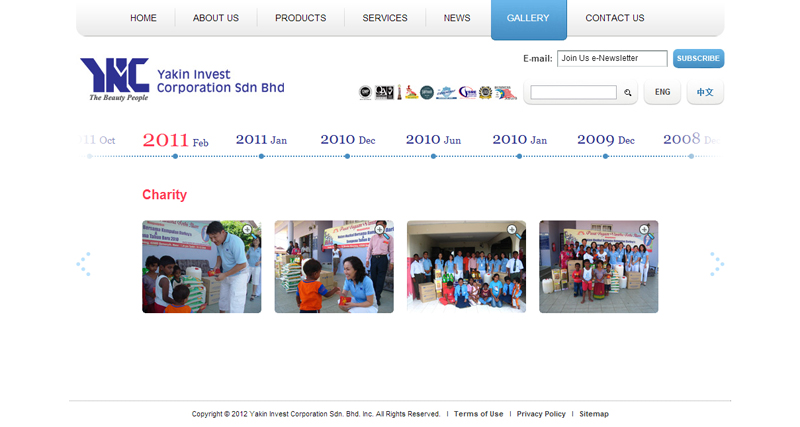Click plus icon on second charity photo

point(379,230)
